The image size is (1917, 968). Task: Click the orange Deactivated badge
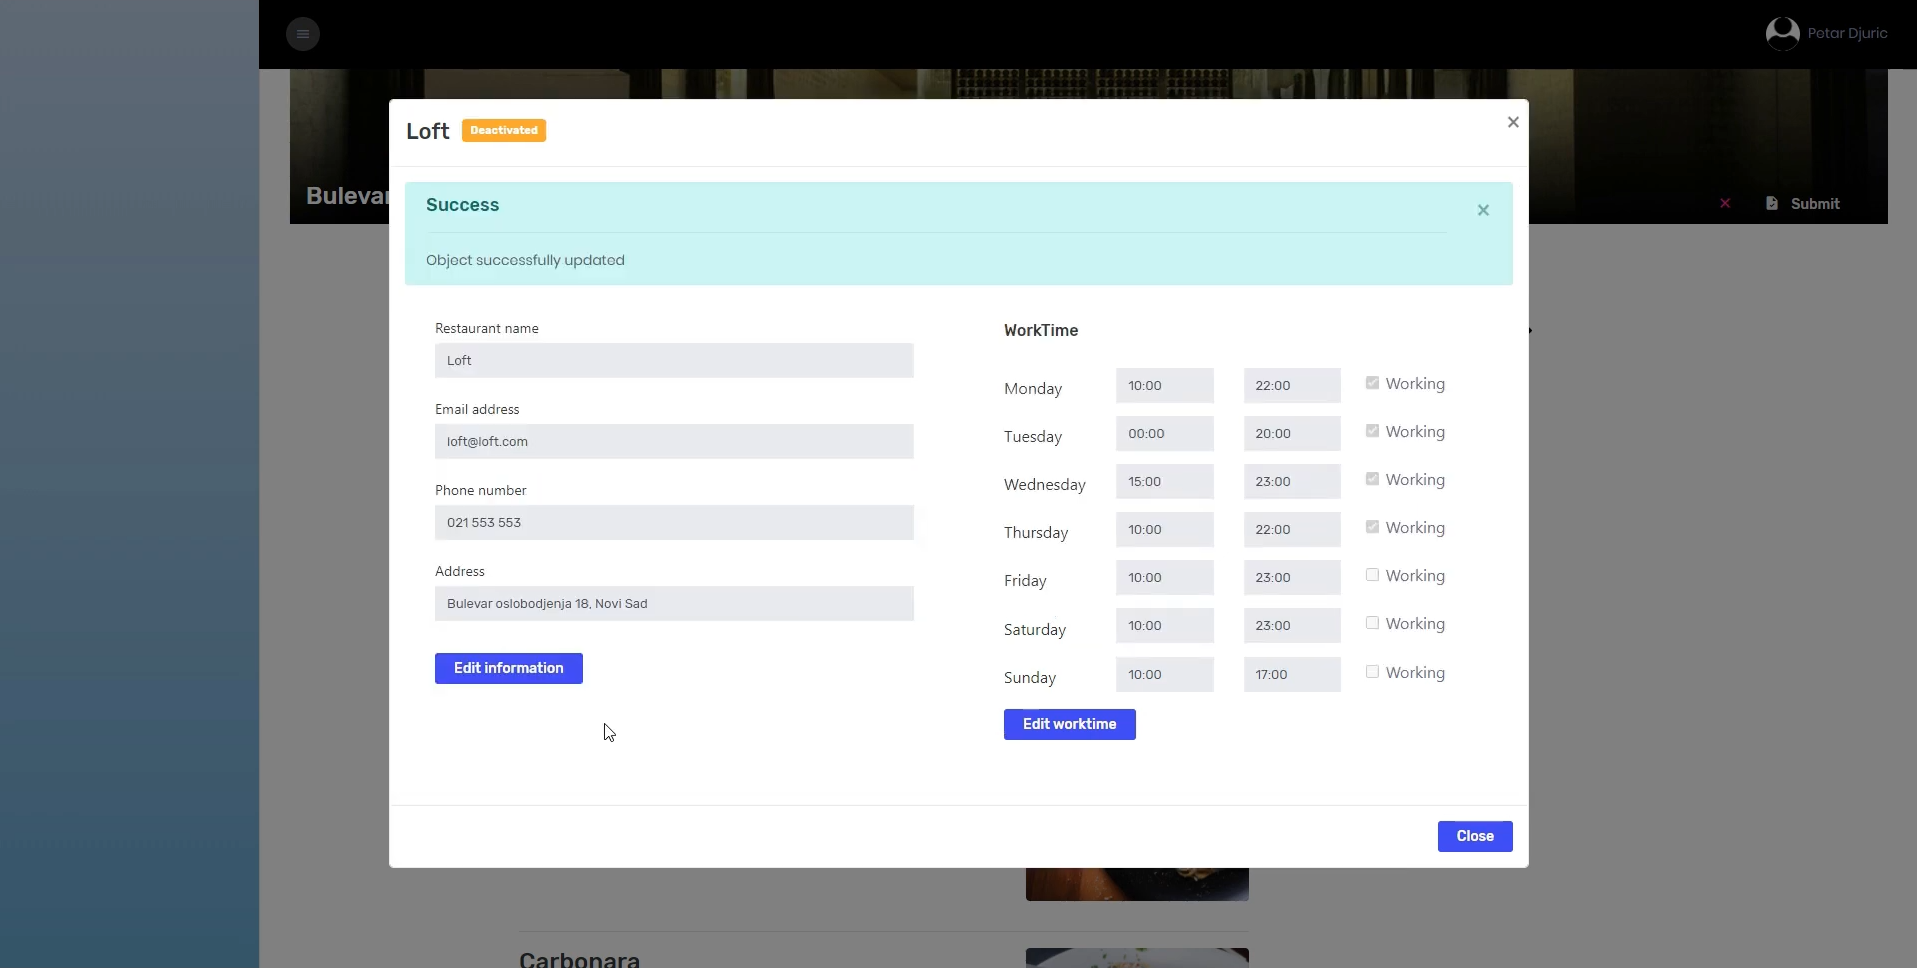coord(504,130)
